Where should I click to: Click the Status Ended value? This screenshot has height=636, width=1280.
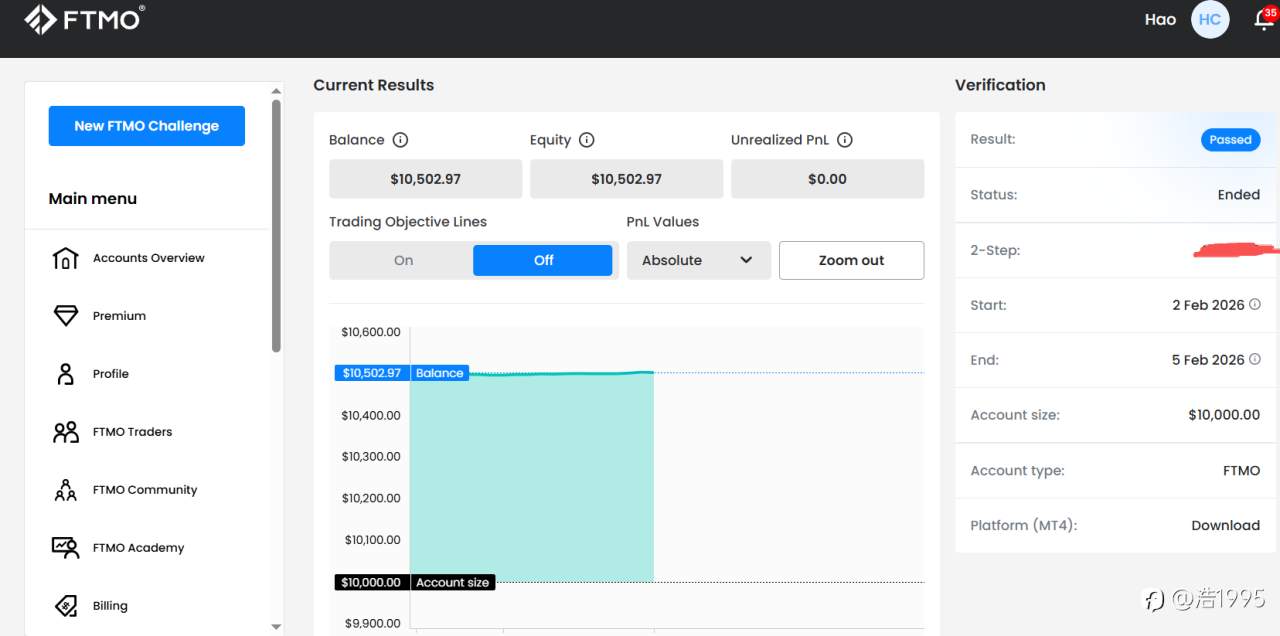pyautogui.click(x=1238, y=195)
